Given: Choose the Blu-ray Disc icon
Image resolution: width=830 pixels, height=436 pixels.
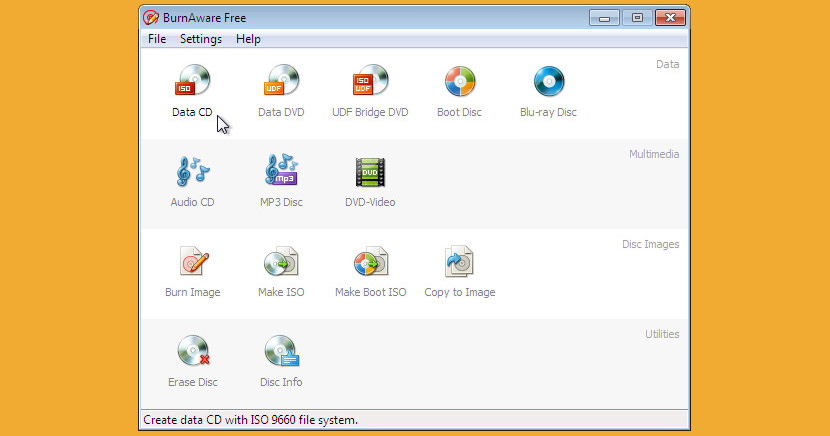Looking at the screenshot, I should pyautogui.click(x=548, y=81).
